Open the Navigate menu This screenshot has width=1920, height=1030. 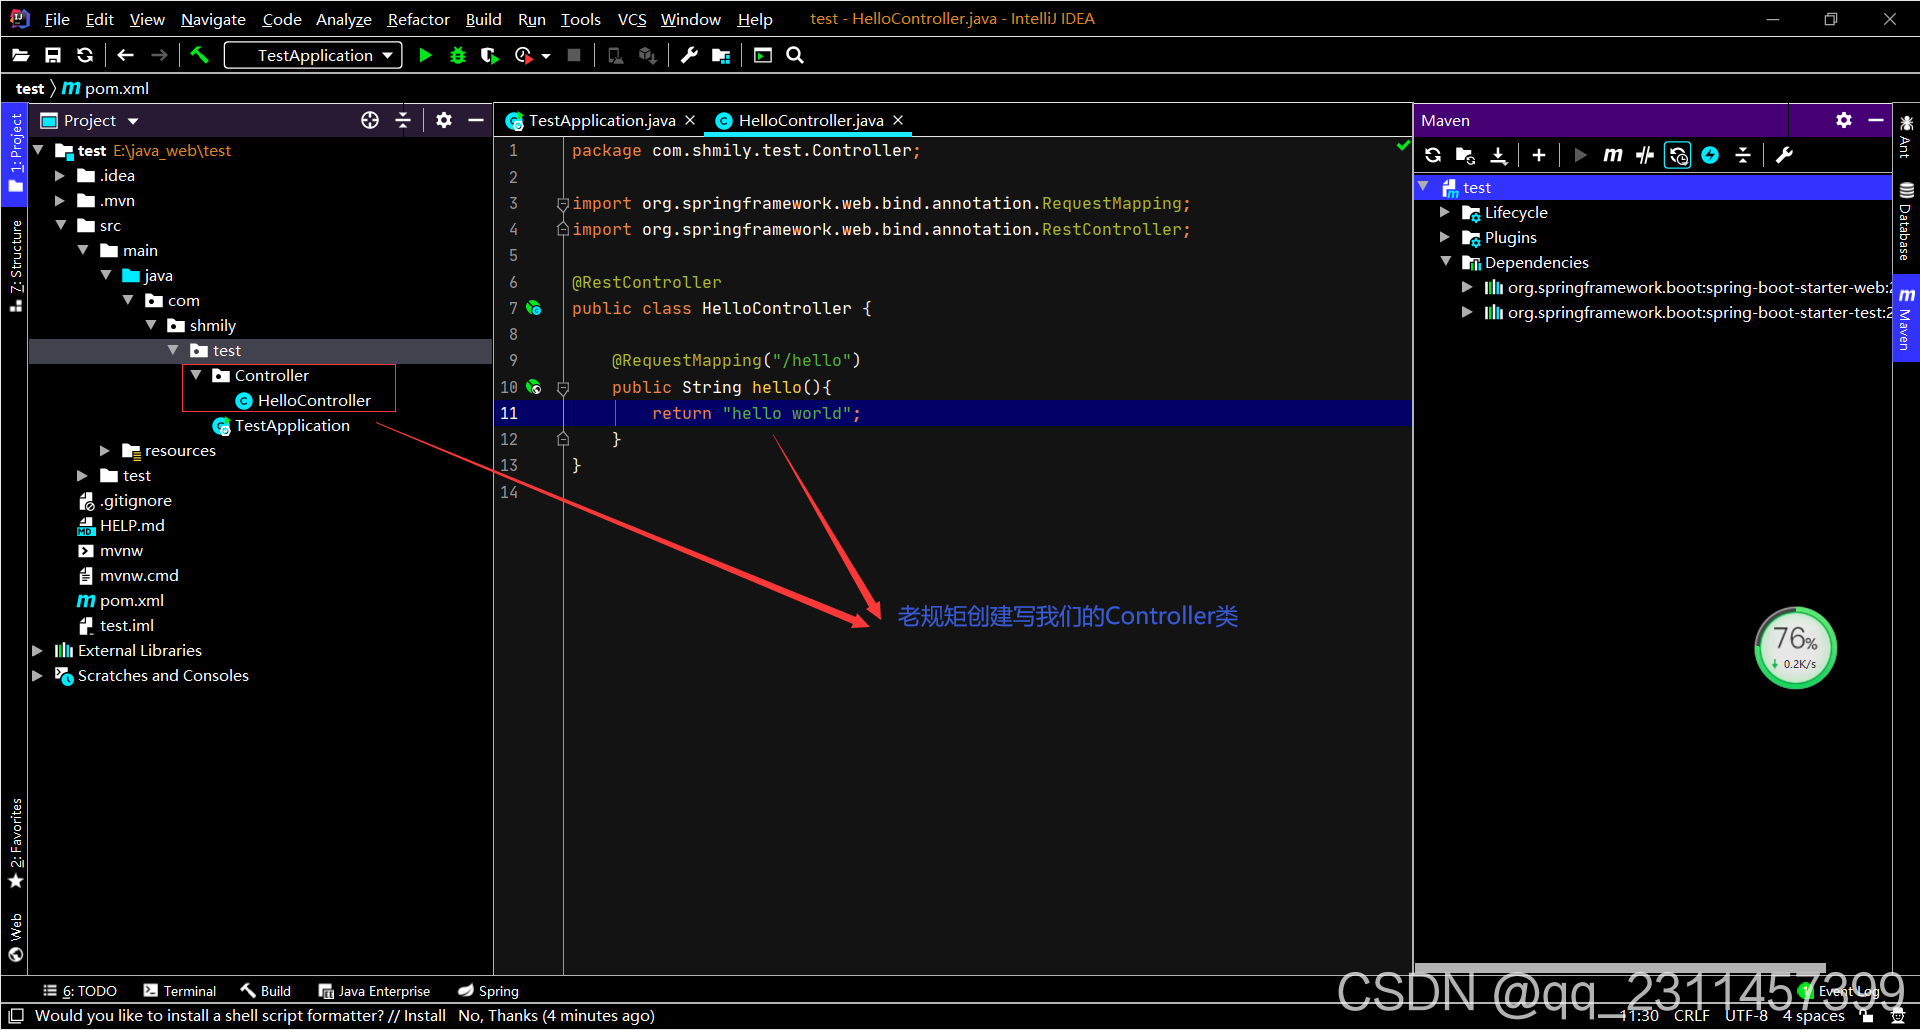click(x=213, y=19)
